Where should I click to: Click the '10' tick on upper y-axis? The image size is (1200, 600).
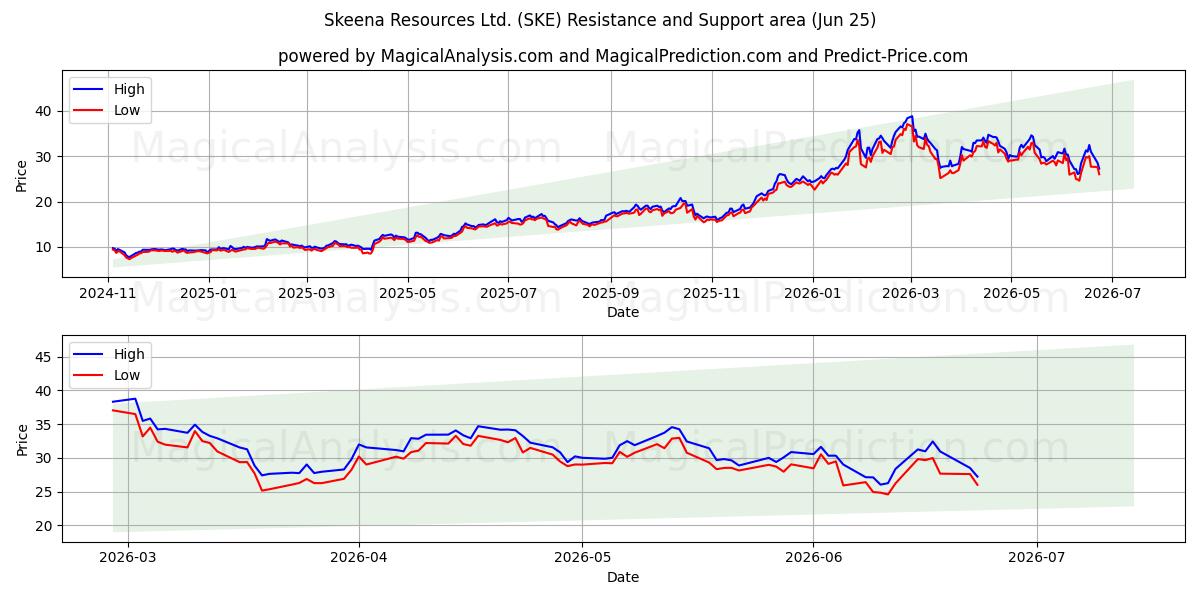point(46,247)
